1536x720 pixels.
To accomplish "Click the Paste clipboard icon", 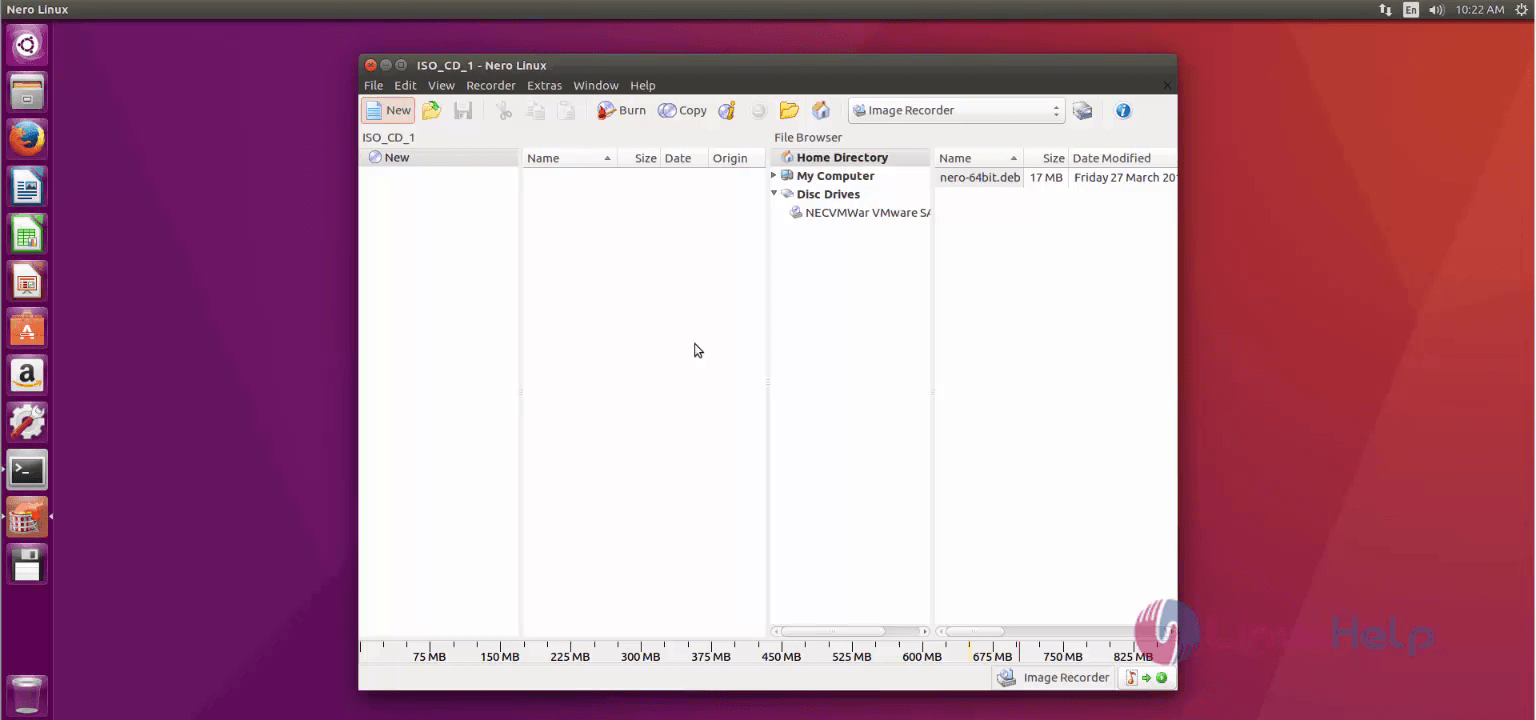I will coord(566,110).
